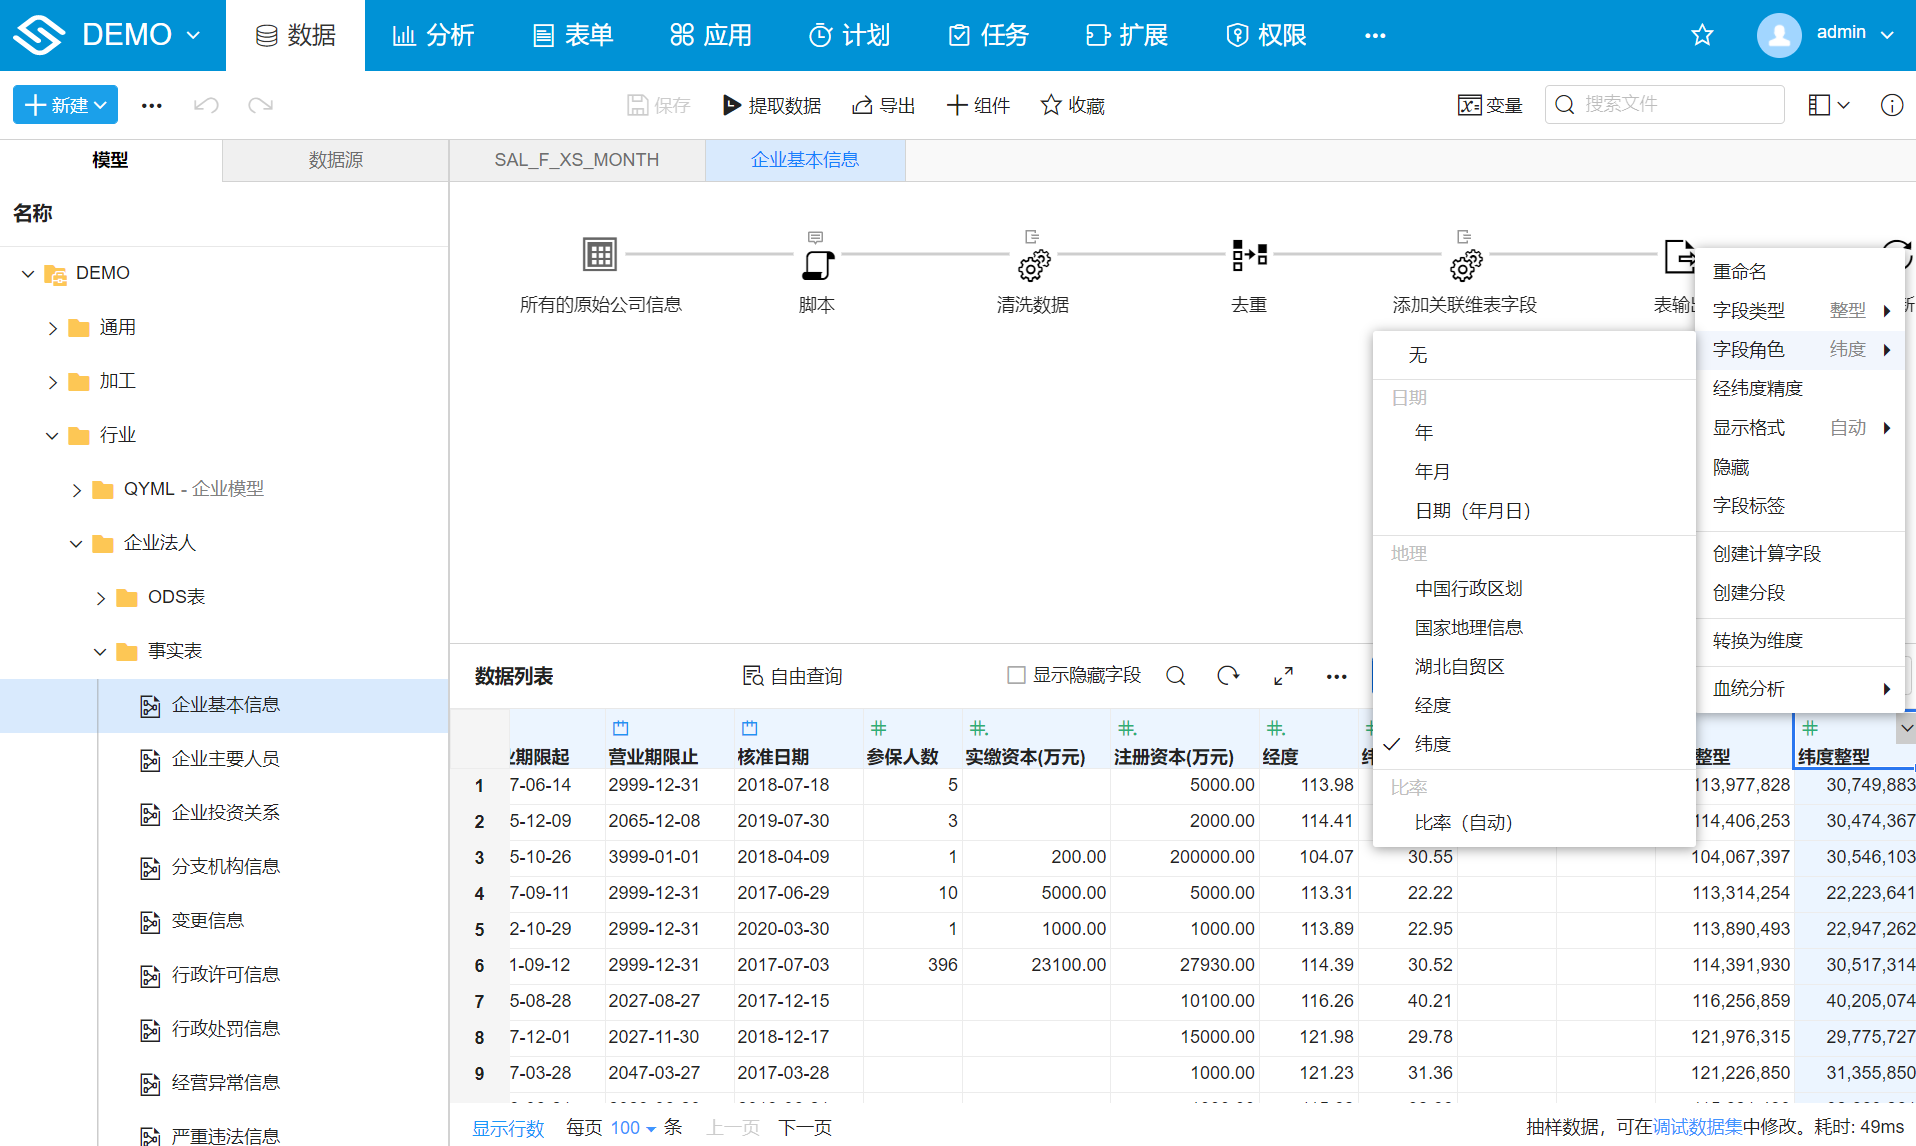Expand the 通用 folder in the tree
The width and height of the screenshot is (1916, 1146).
pos(53,328)
